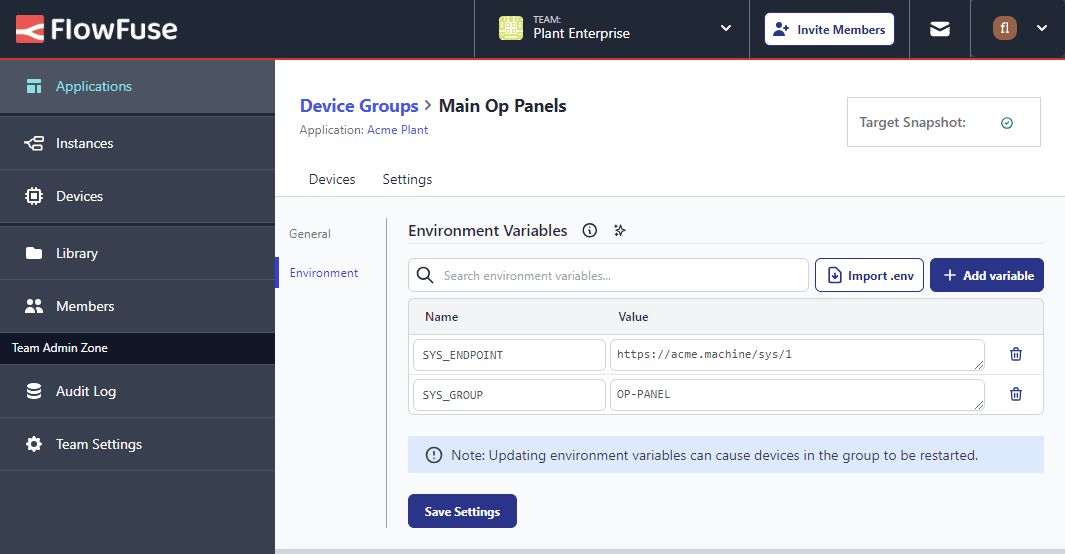Click the Value column header

click(x=633, y=317)
